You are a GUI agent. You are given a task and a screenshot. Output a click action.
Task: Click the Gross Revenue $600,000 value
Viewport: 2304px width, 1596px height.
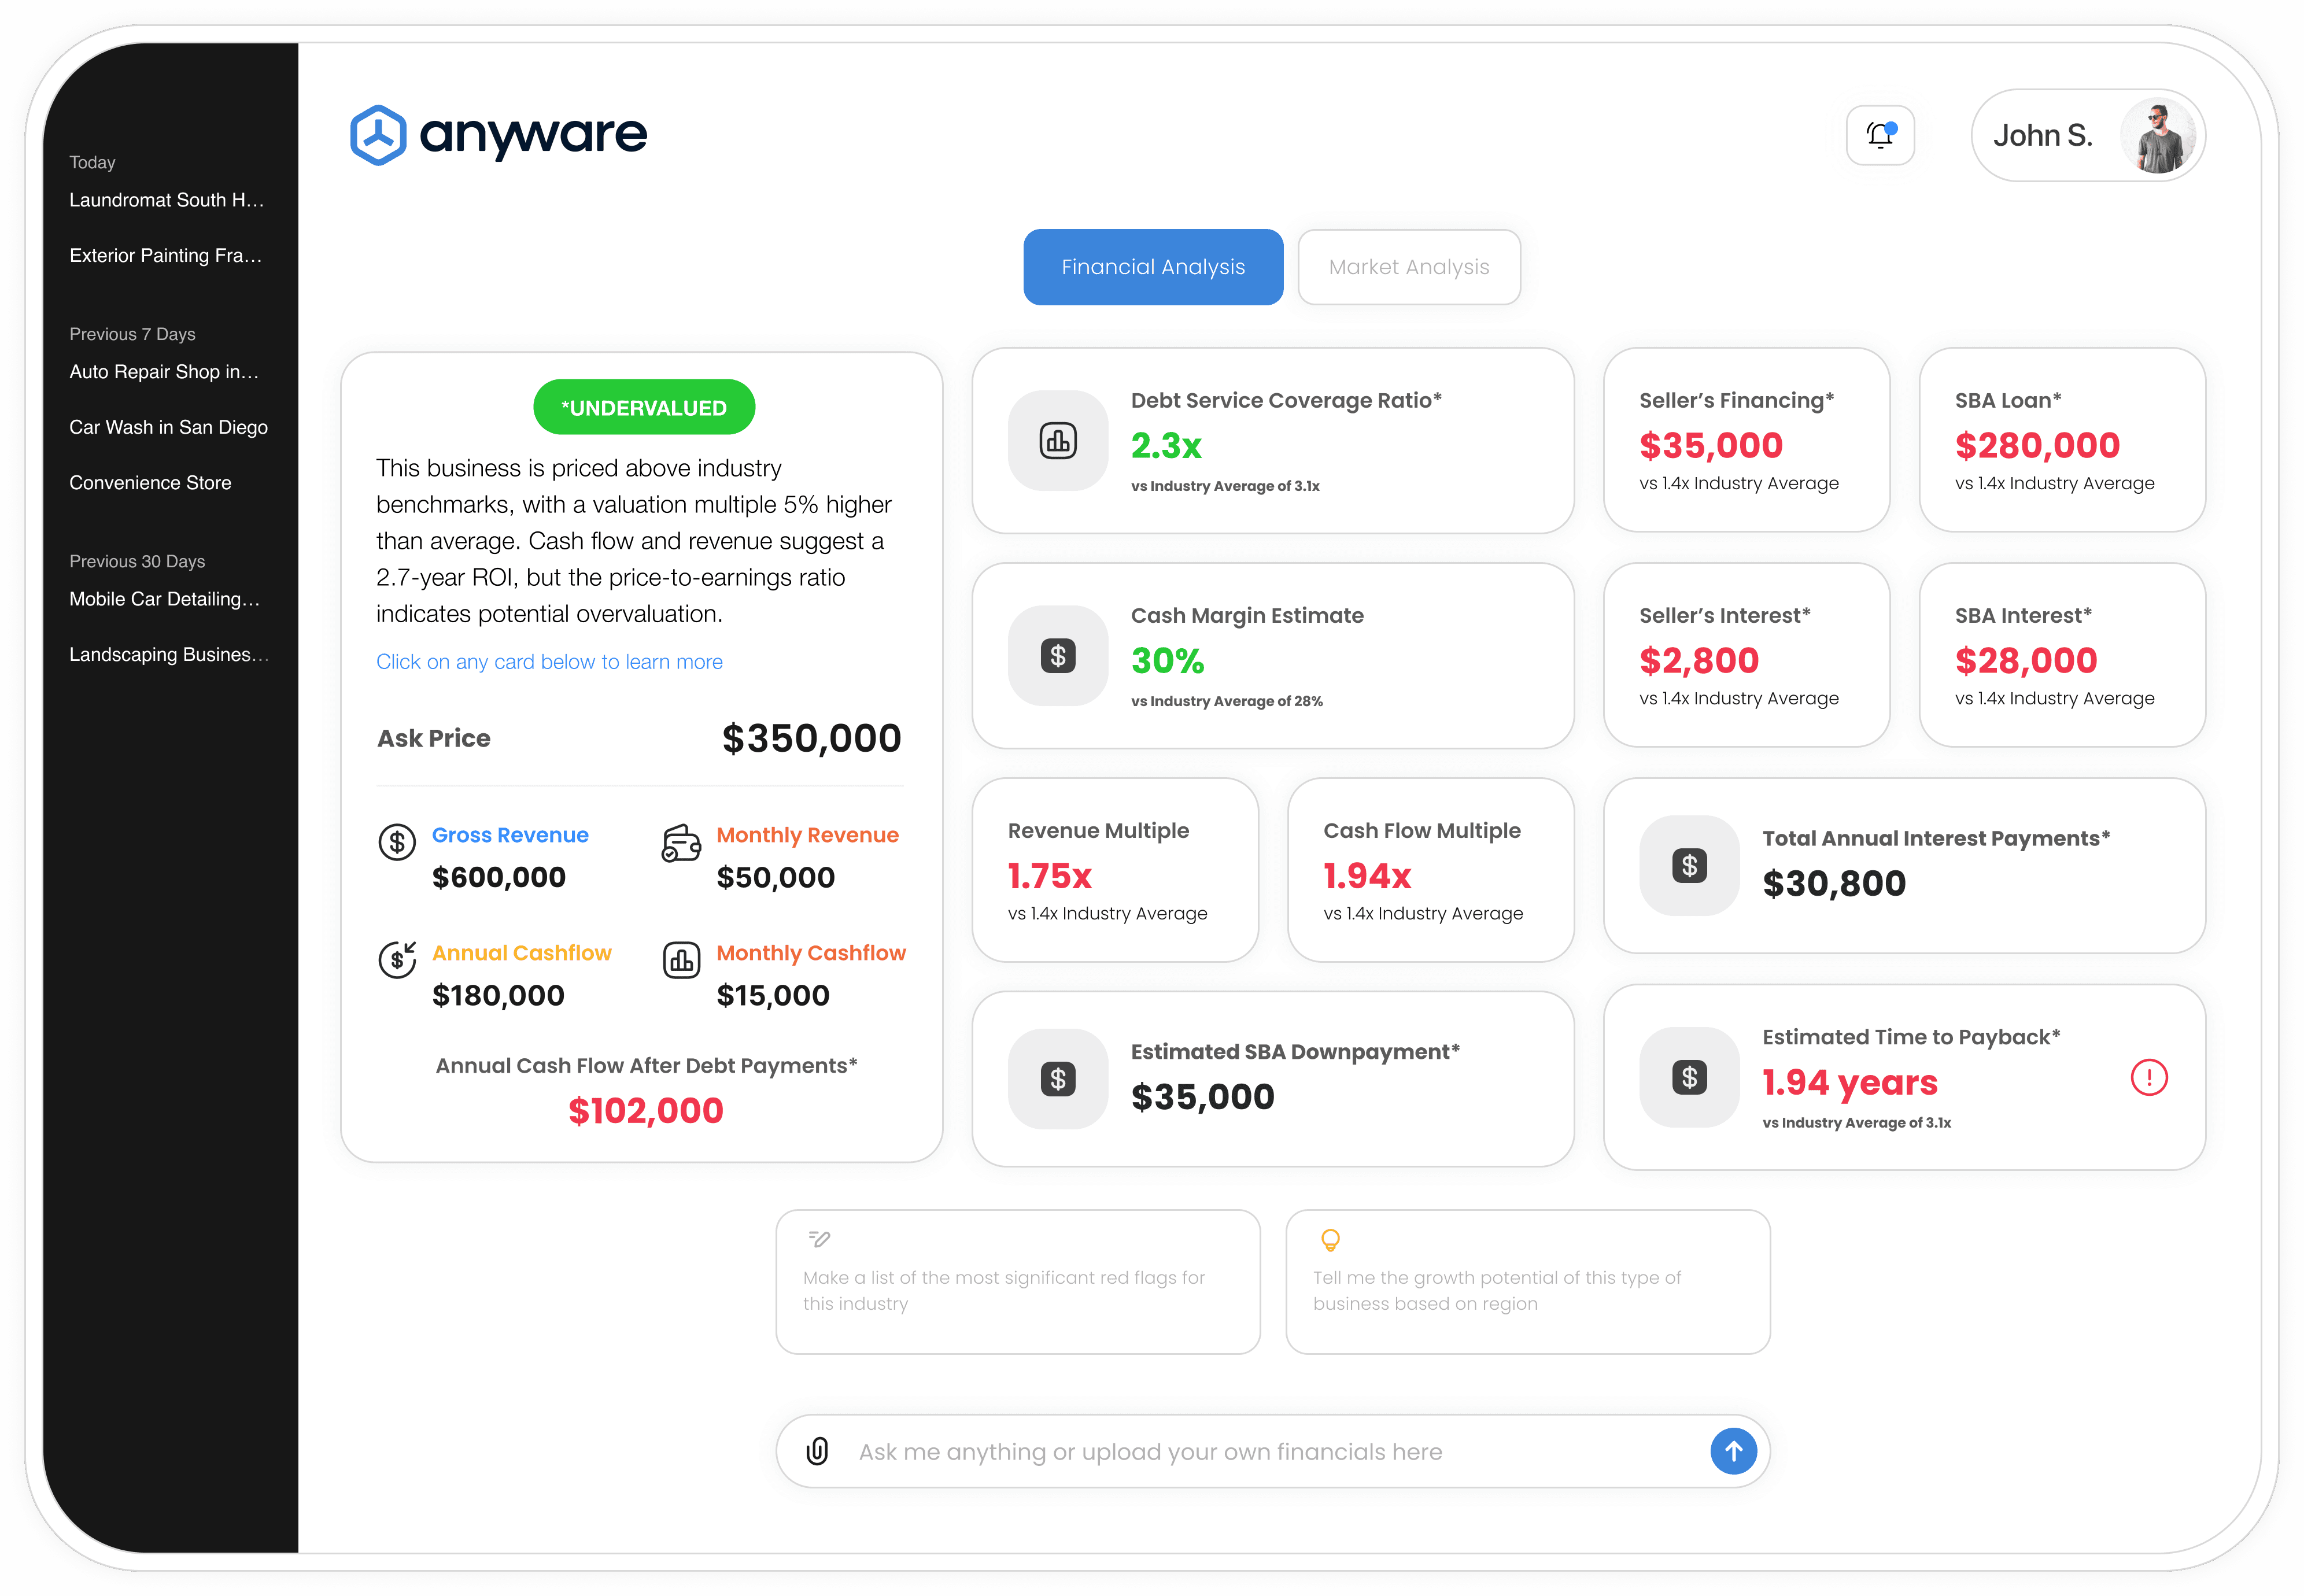click(499, 878)
